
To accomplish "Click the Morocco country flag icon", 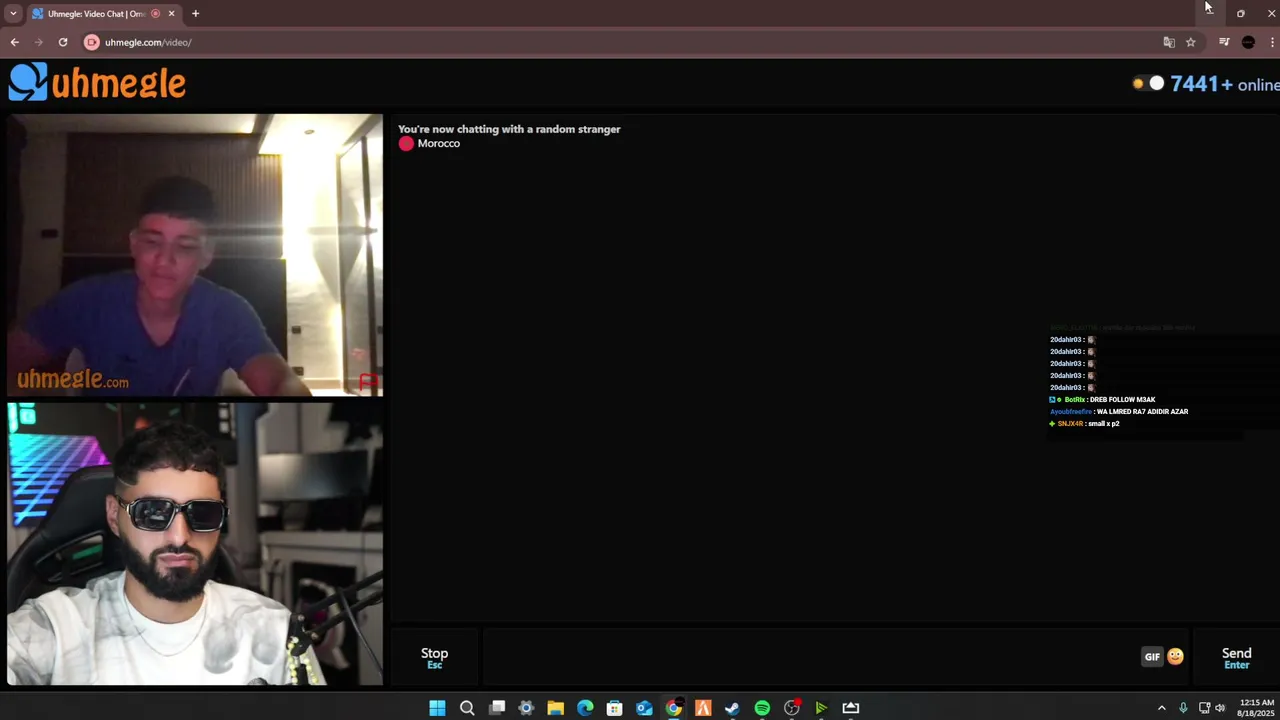I will click(406, 143).
